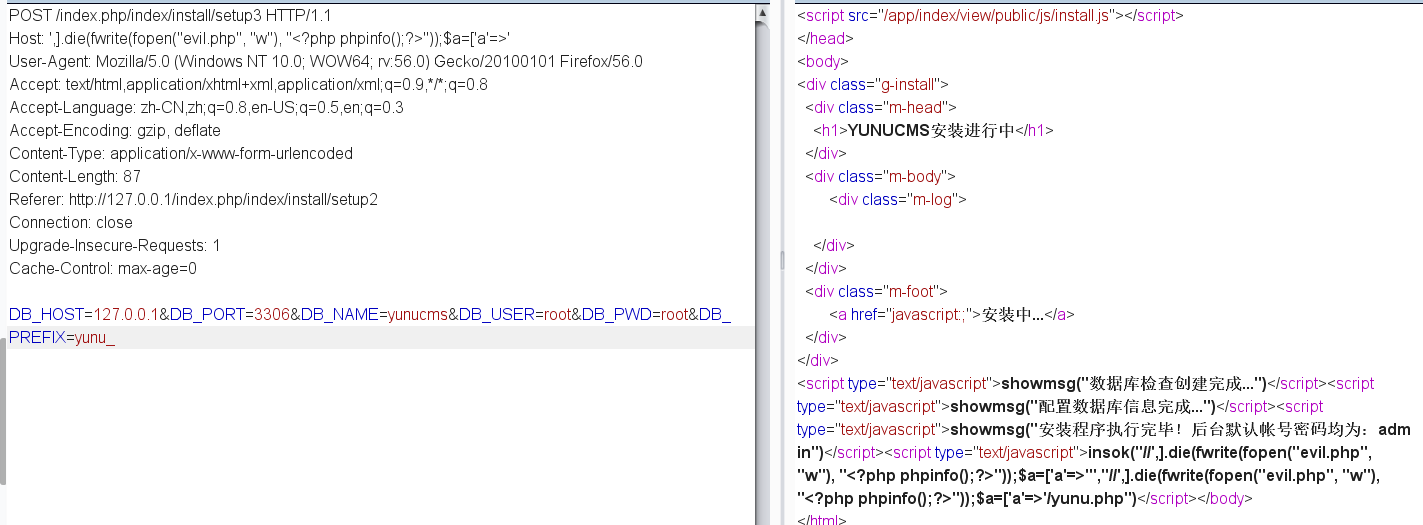Click the Connection: close header
The width and height of the screenshot is (1423, 525).
pyautogui.click(x=71, y=223)
